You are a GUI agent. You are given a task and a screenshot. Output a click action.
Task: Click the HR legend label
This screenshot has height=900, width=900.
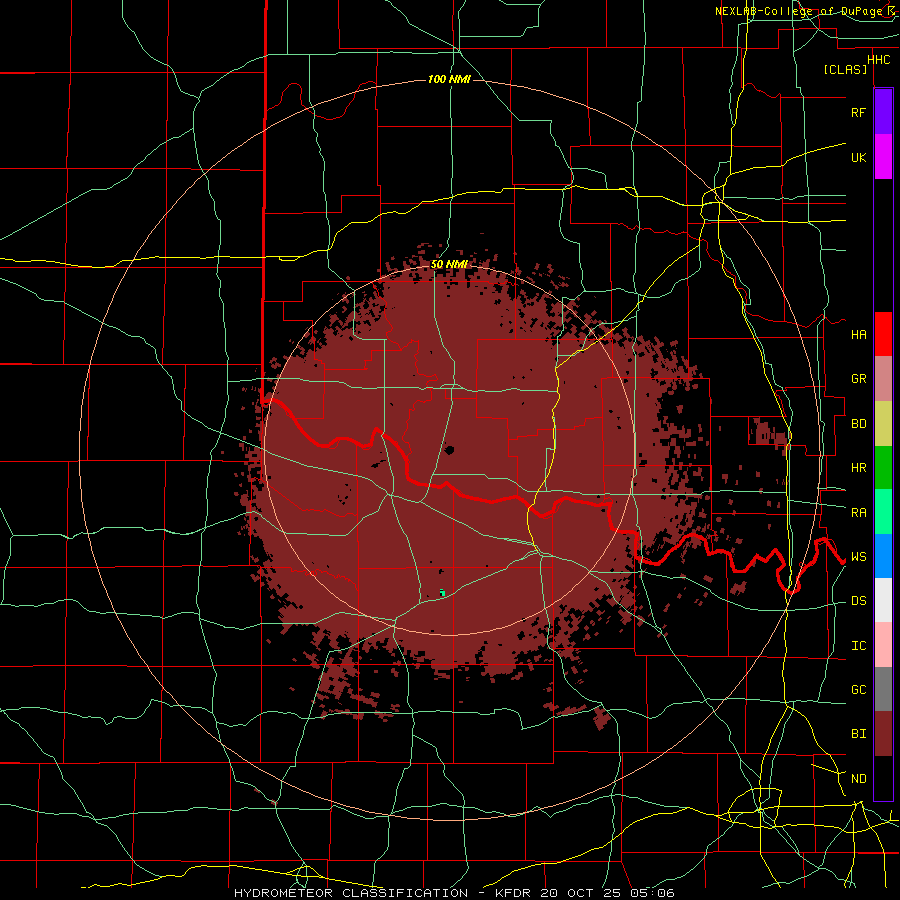click(x=858, y=468)
